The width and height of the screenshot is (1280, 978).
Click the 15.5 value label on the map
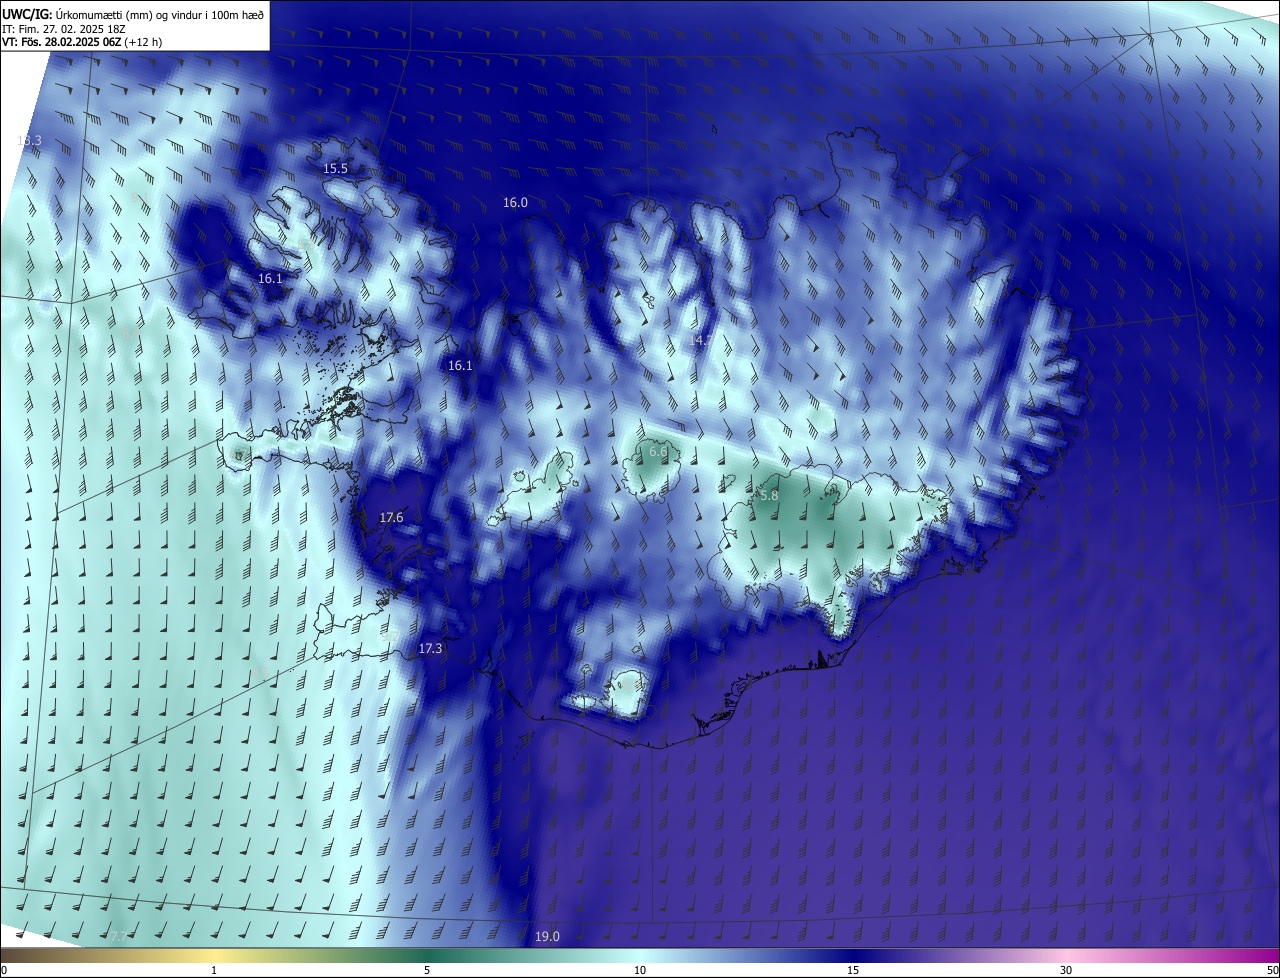click(336, 169)
